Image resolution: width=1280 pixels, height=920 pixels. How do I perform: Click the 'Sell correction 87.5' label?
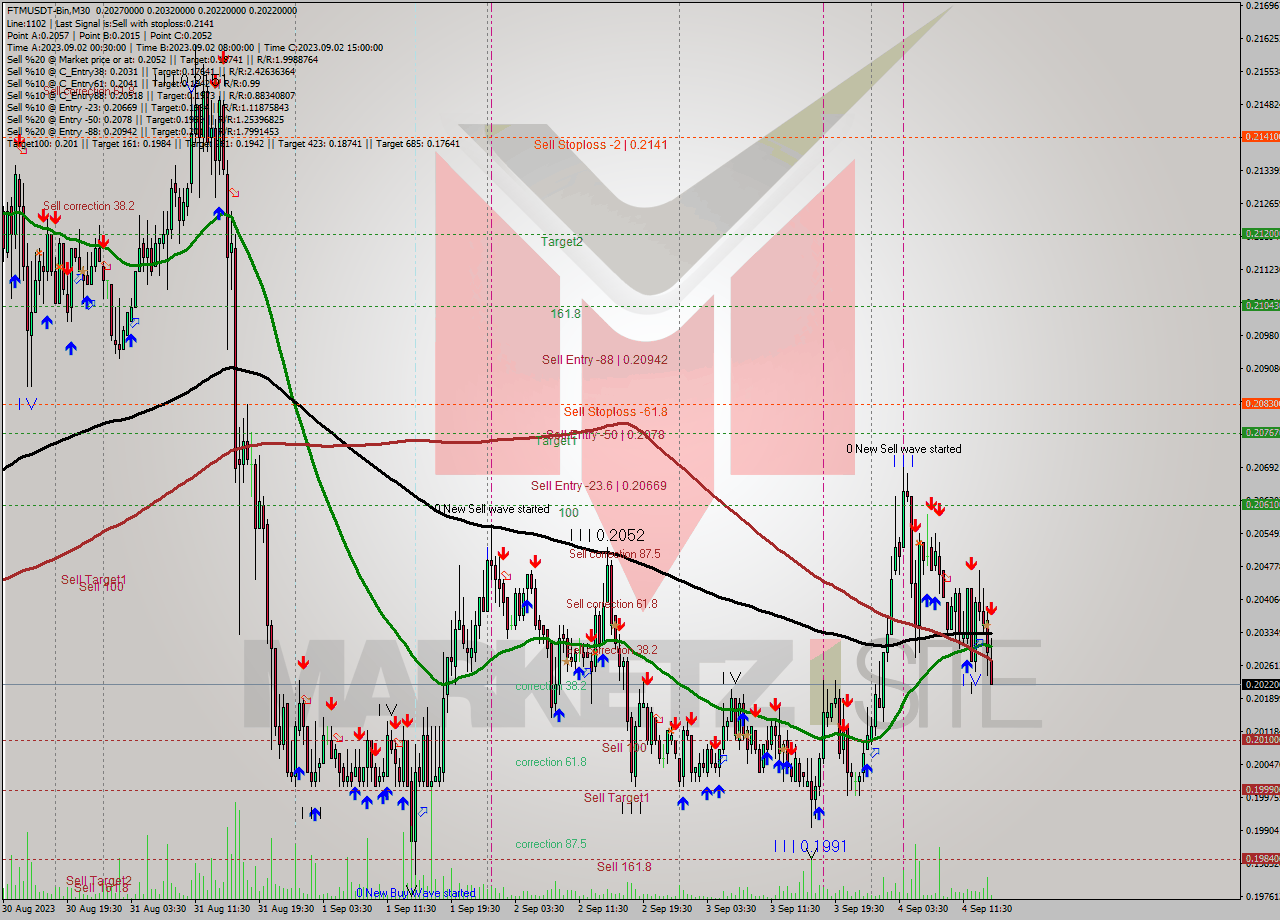click(x=615, y=554)
